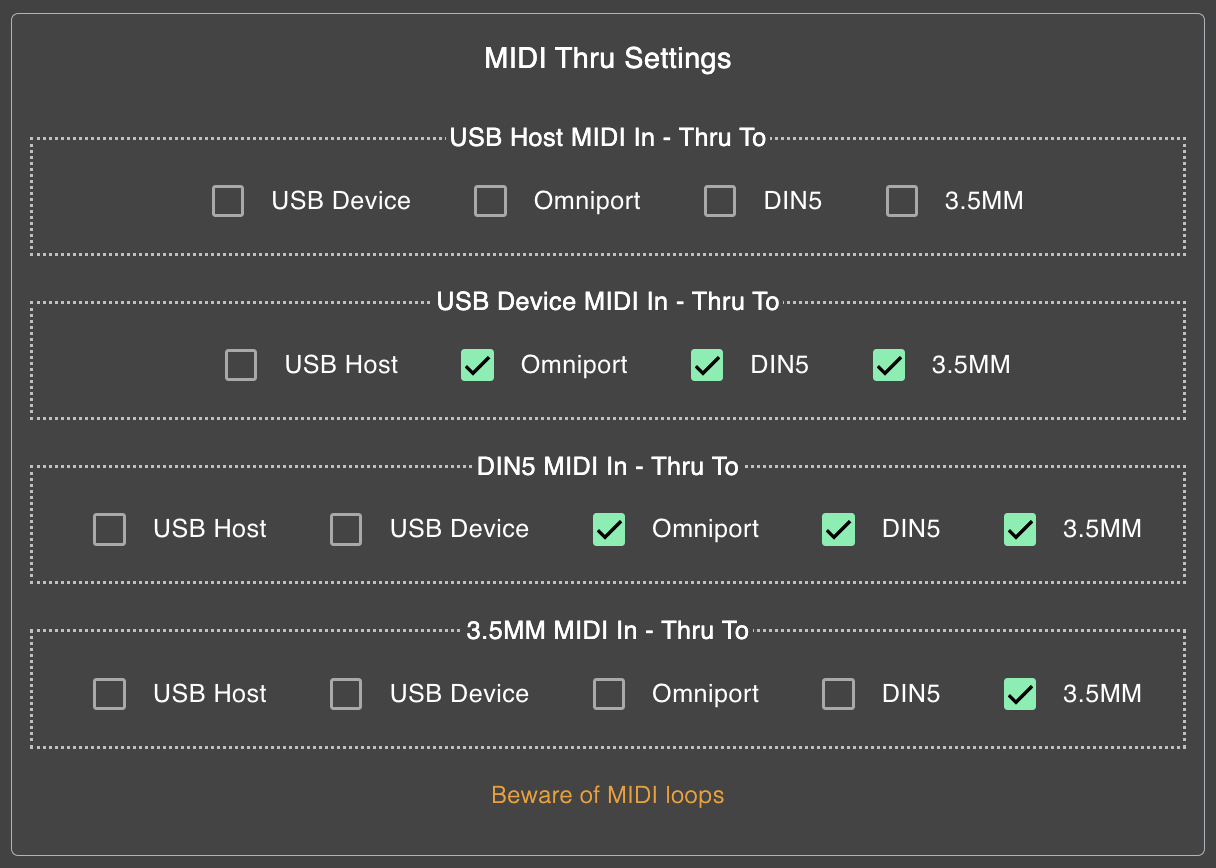Screen dimensions: 1216x868
Task: Uncheck 3.5MM under USB Device MIDI In
Action: click(889, 365)
